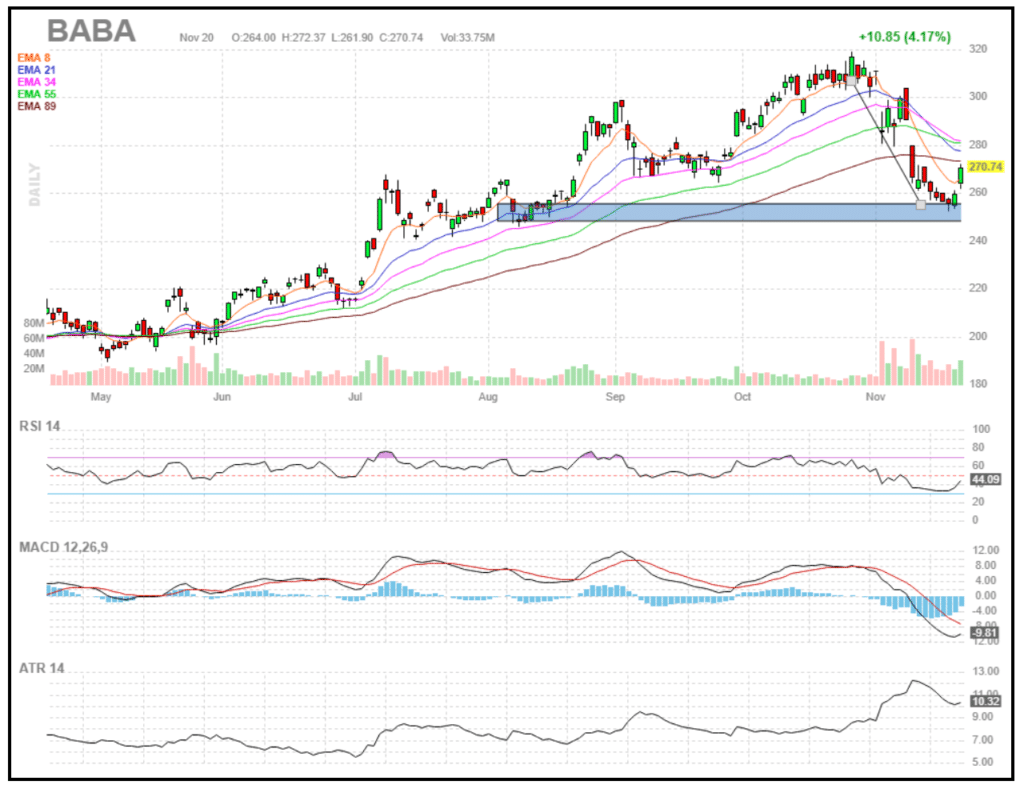Click the open price O:264.00
The width and height of the screenshot is (1024, 789).
coord(253,38)
